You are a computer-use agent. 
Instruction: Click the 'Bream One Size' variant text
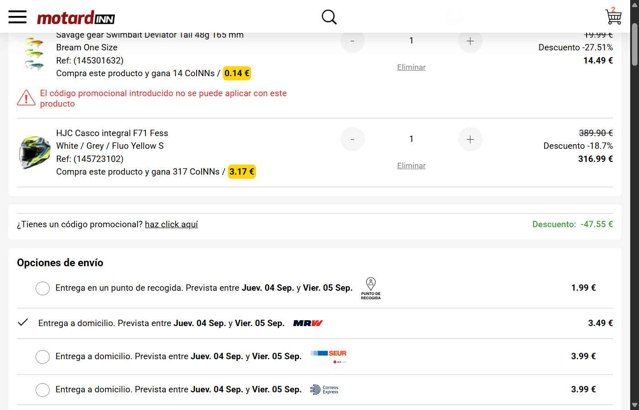[x=87, y=47]
